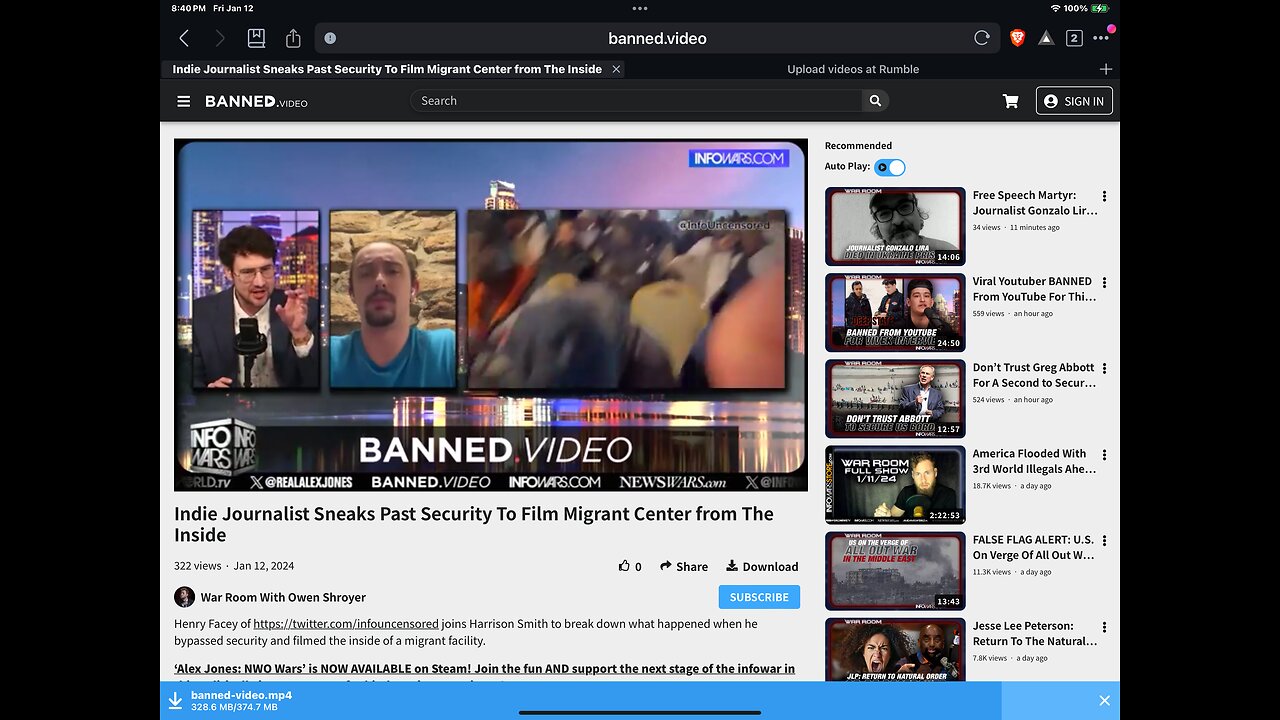The width and height of the screenshot is (1280, 720).
Task: Open the tab switcher showing 2 tabs
Action: point(1074,38)
